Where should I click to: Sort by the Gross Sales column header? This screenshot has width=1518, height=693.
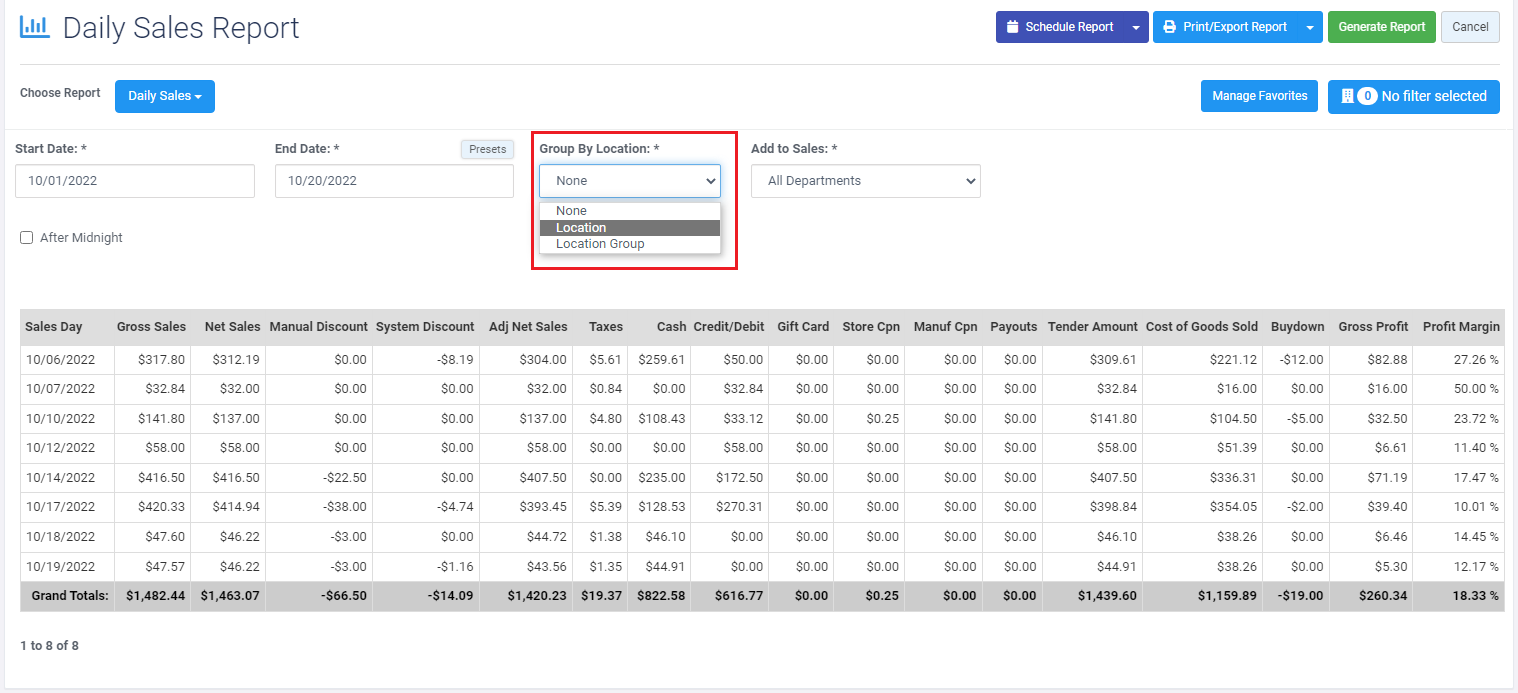[151, 327]
